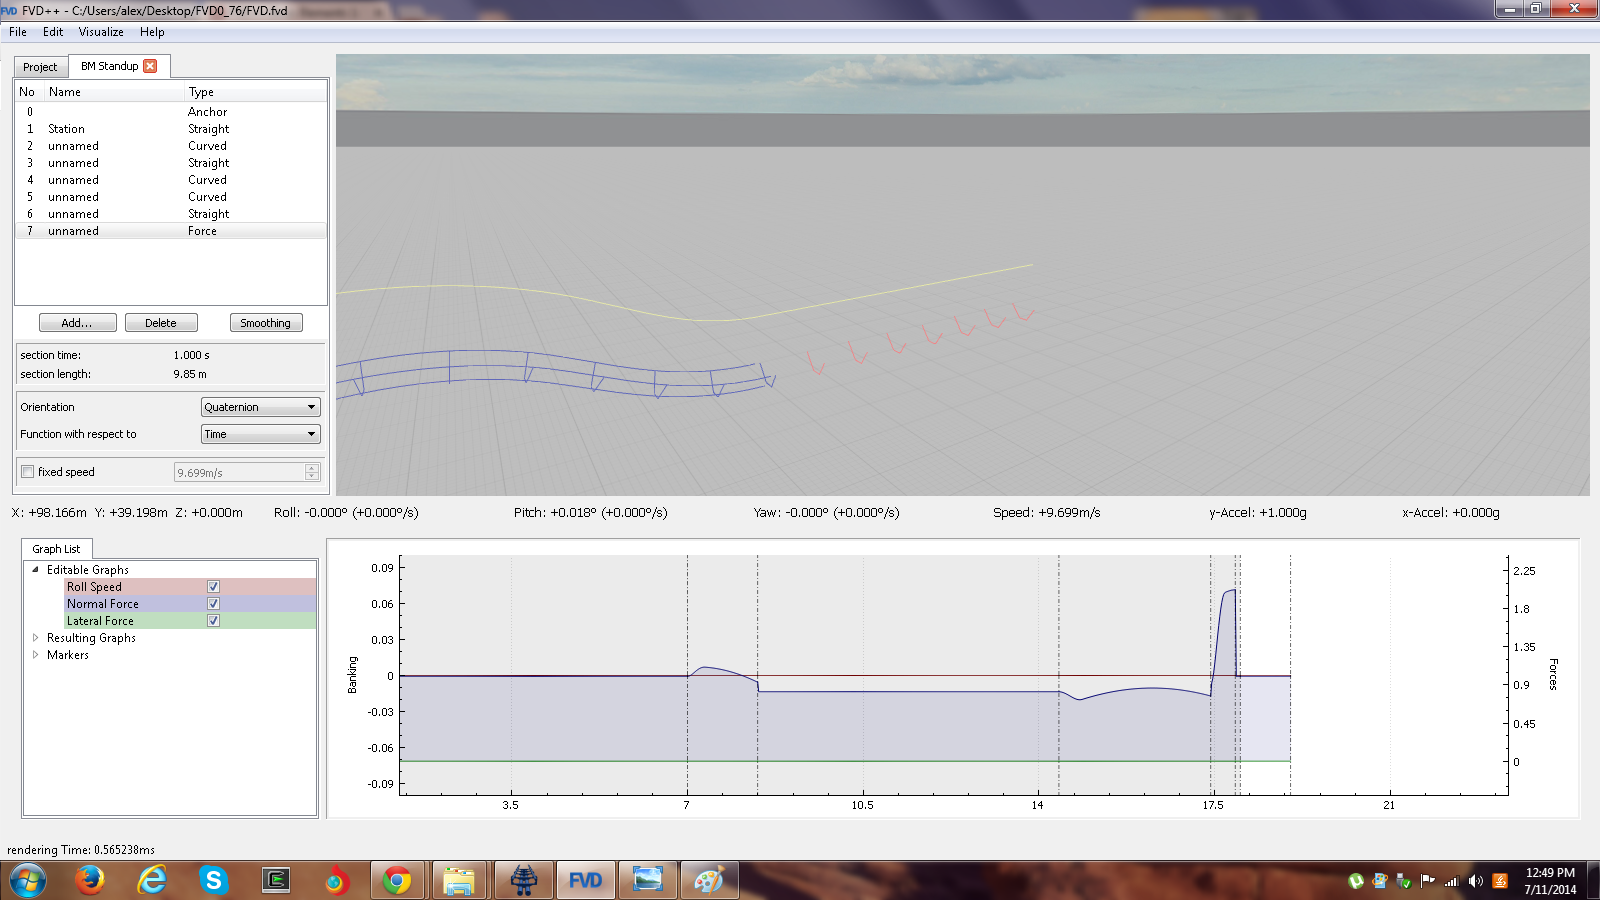Click the volume speaker tray icon
Viewport: 1600px width, 900px height.
point(1475,881)
